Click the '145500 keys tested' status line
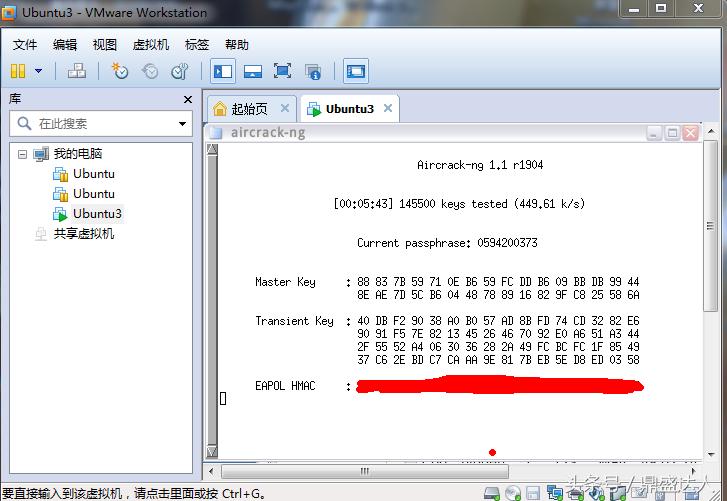727x501 pixels. point(459,204)
